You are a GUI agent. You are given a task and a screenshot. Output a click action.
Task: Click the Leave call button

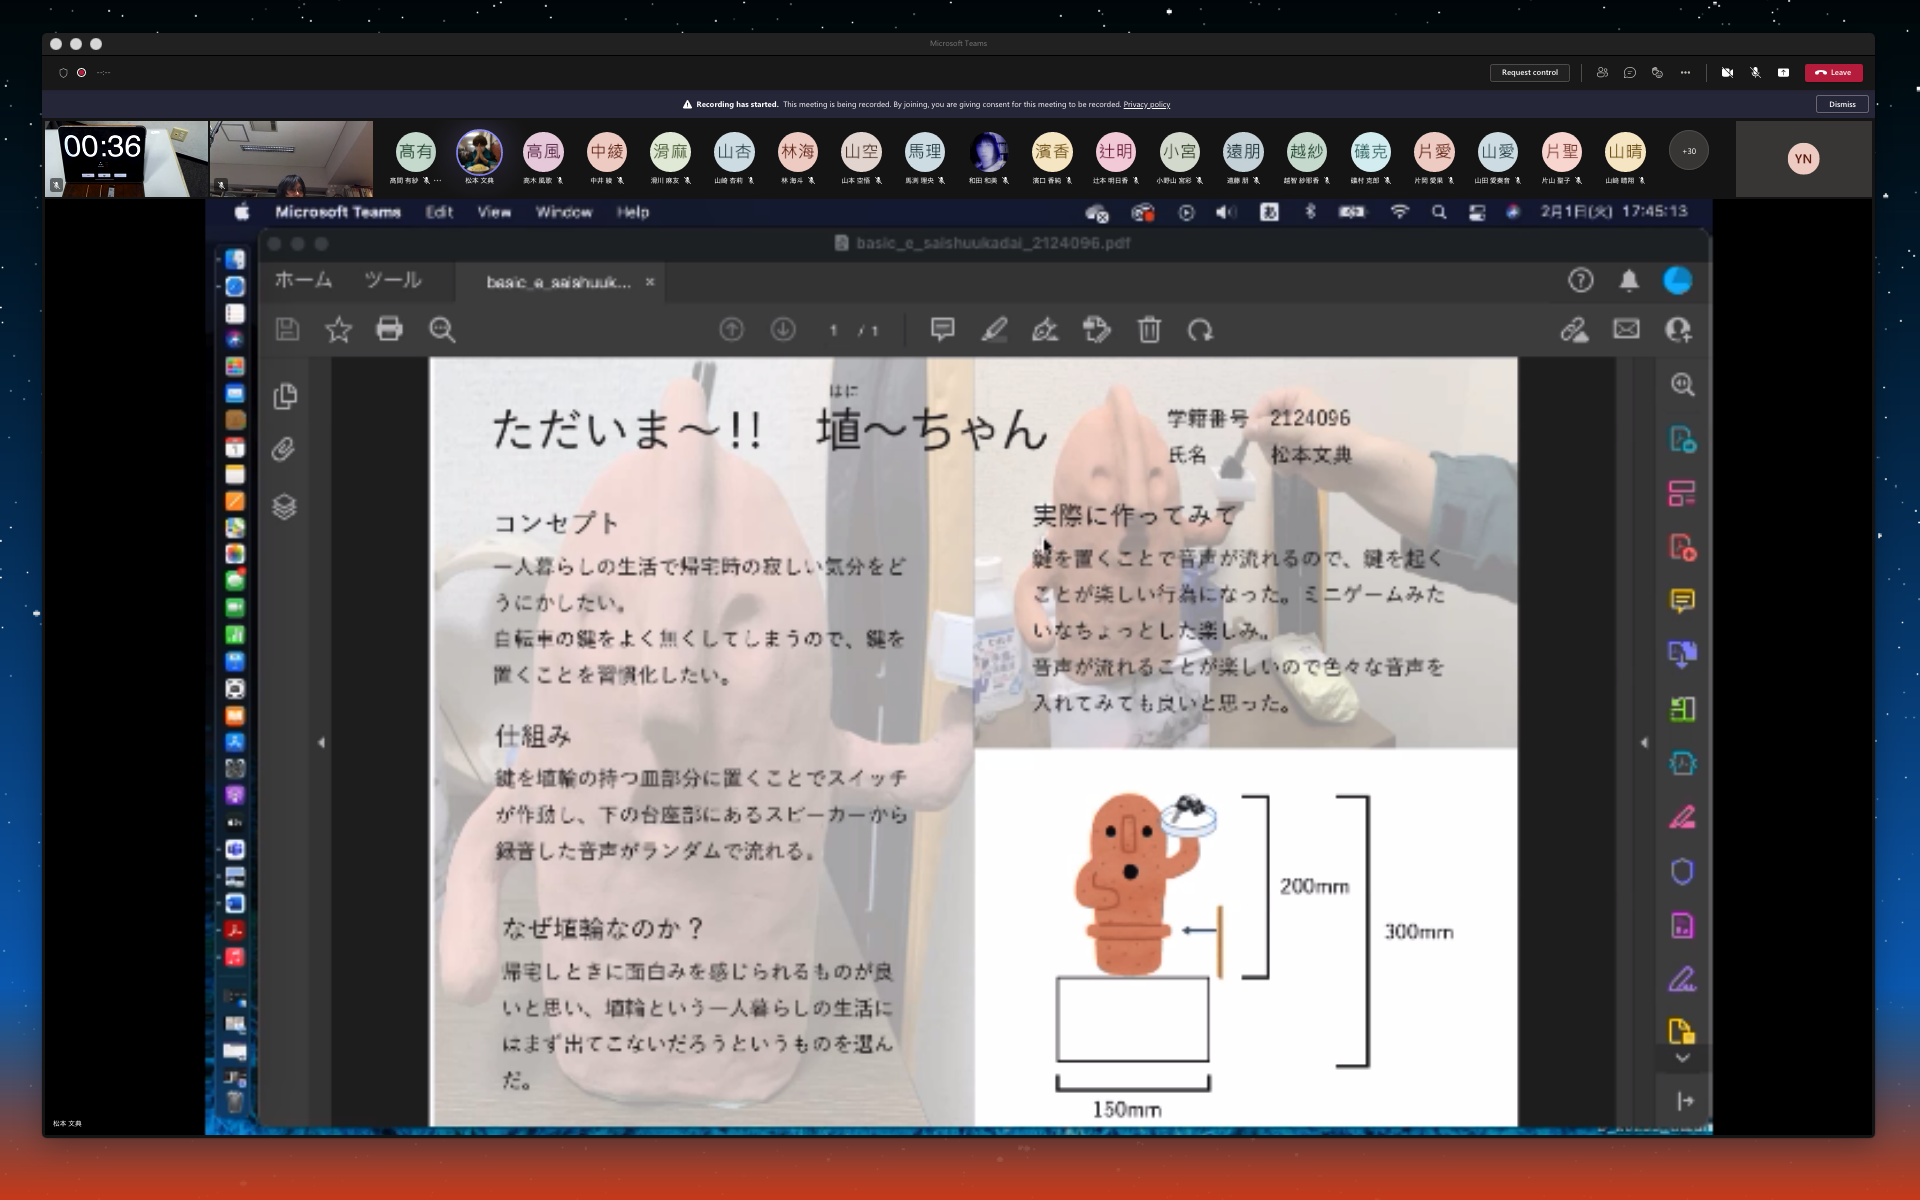(x=1834, y=73)
